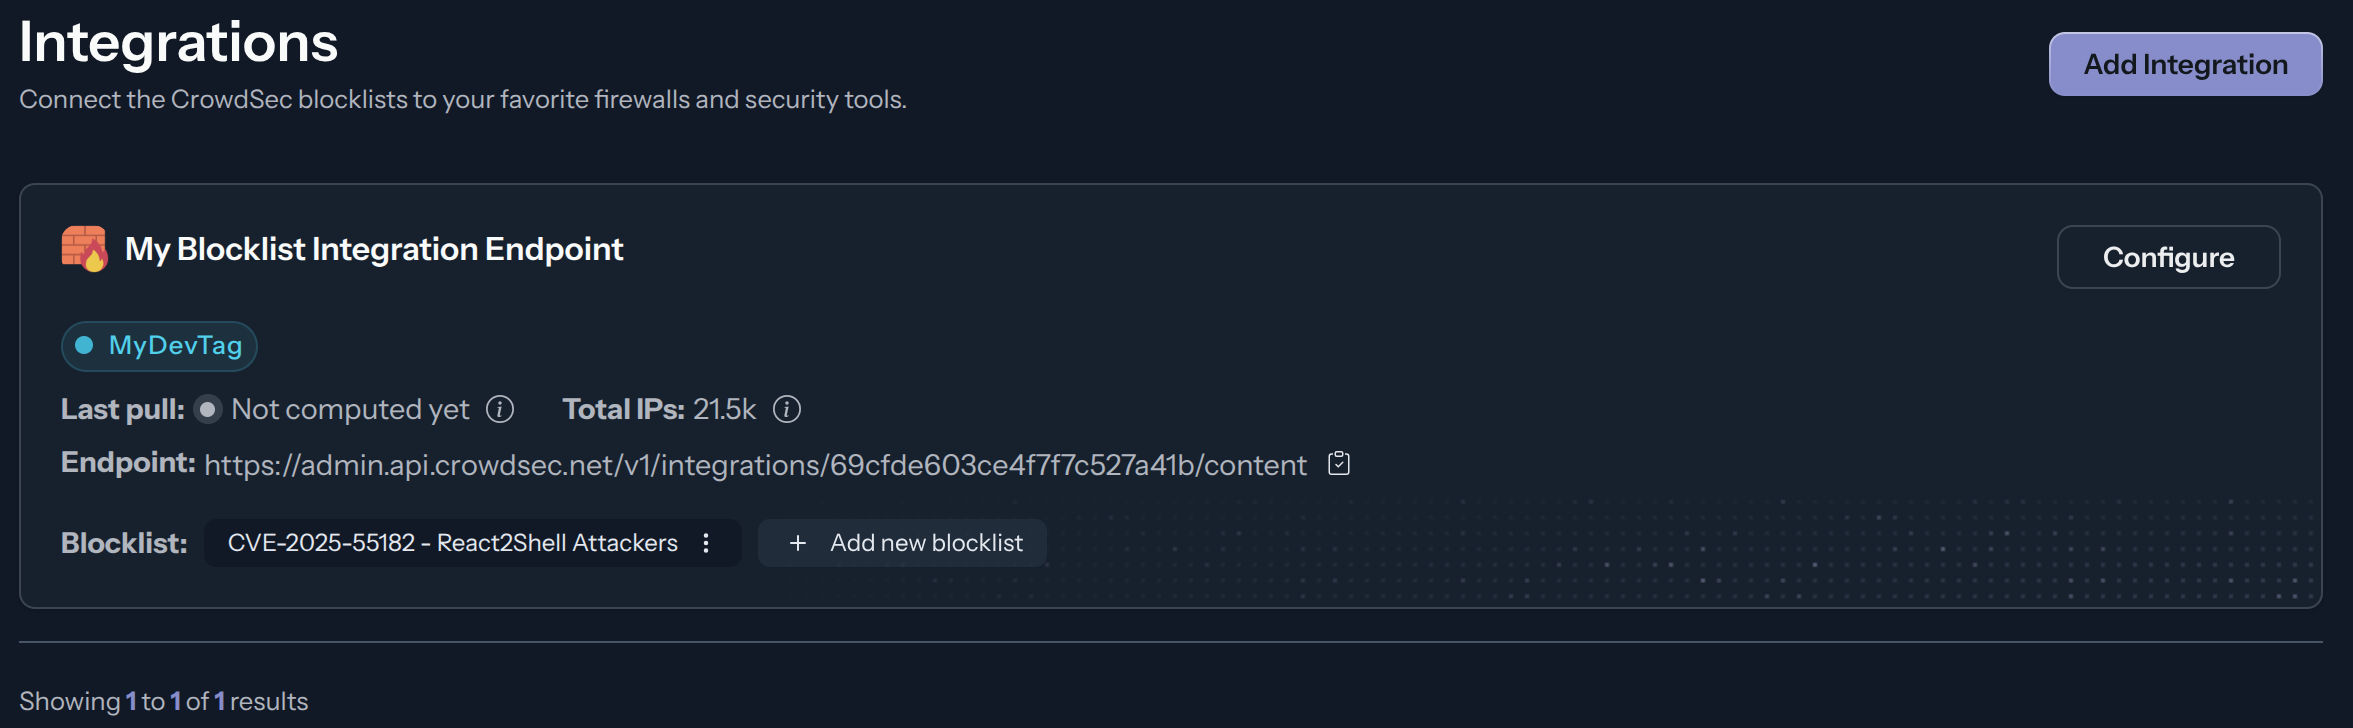The width and height of the screenshot is (2353, 728).
Task: Click the Not computed yet status indicator
Action: pyautogui.click(x=349, y=409)
